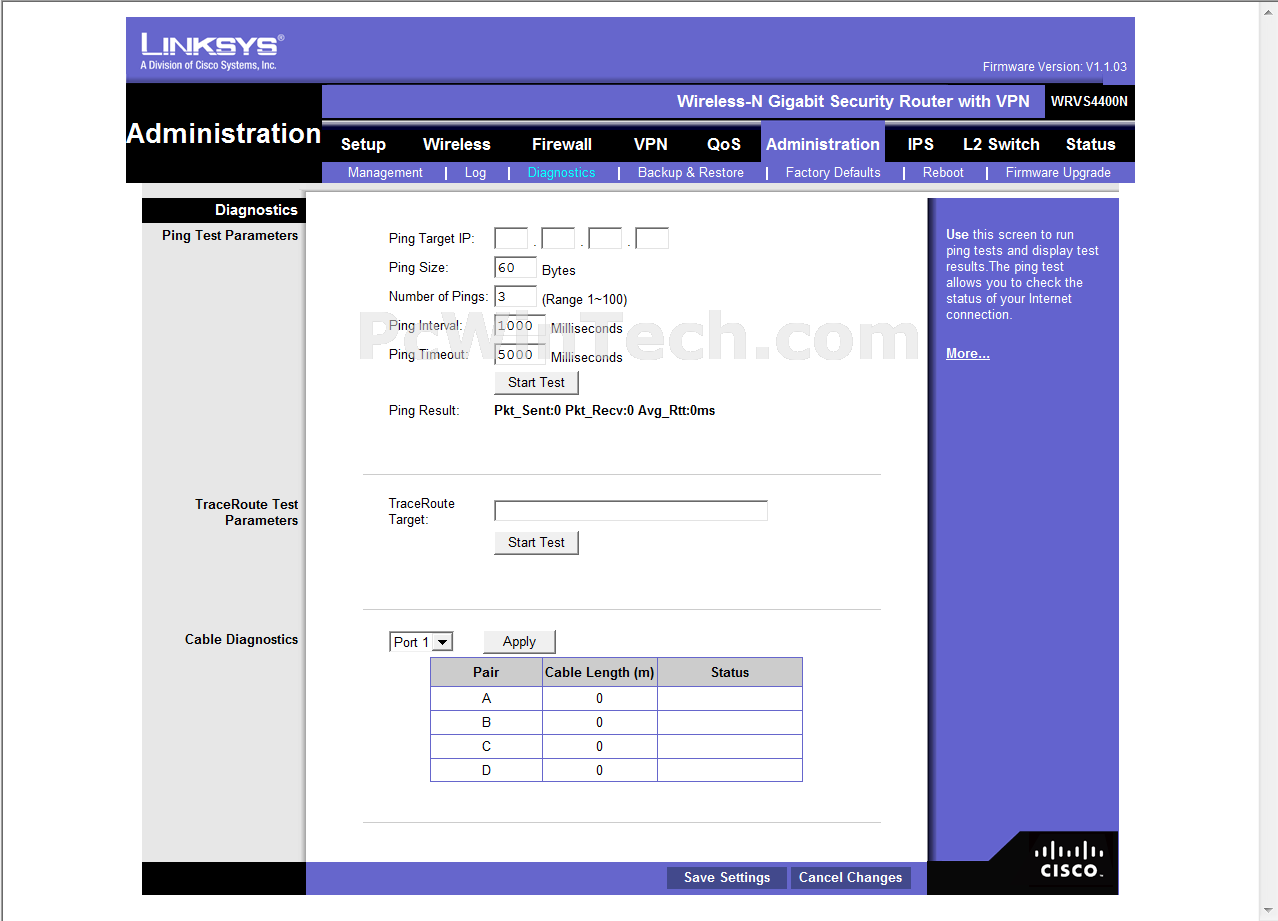1278x921 pixels.
Task: Open the Setup tab
Action: [x=363, y=144]
